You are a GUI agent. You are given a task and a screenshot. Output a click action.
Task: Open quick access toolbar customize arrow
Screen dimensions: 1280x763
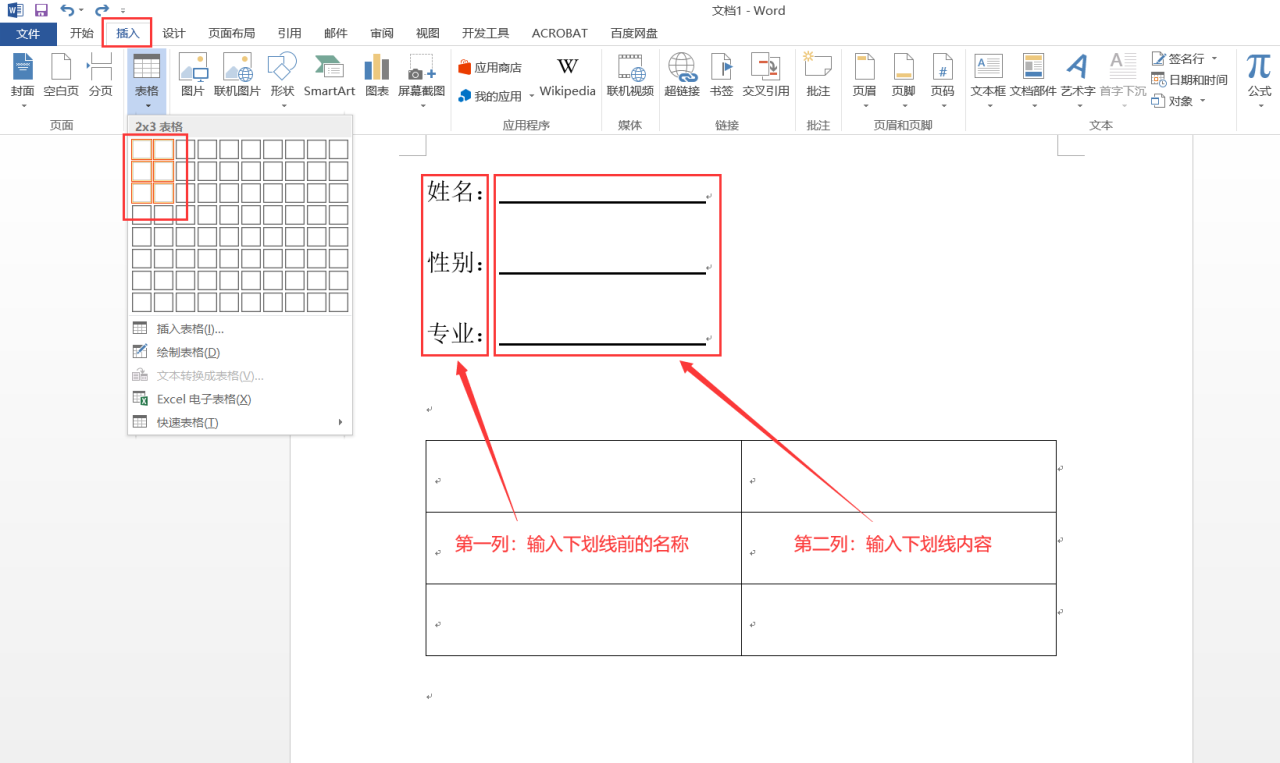(x=123, y=10)
